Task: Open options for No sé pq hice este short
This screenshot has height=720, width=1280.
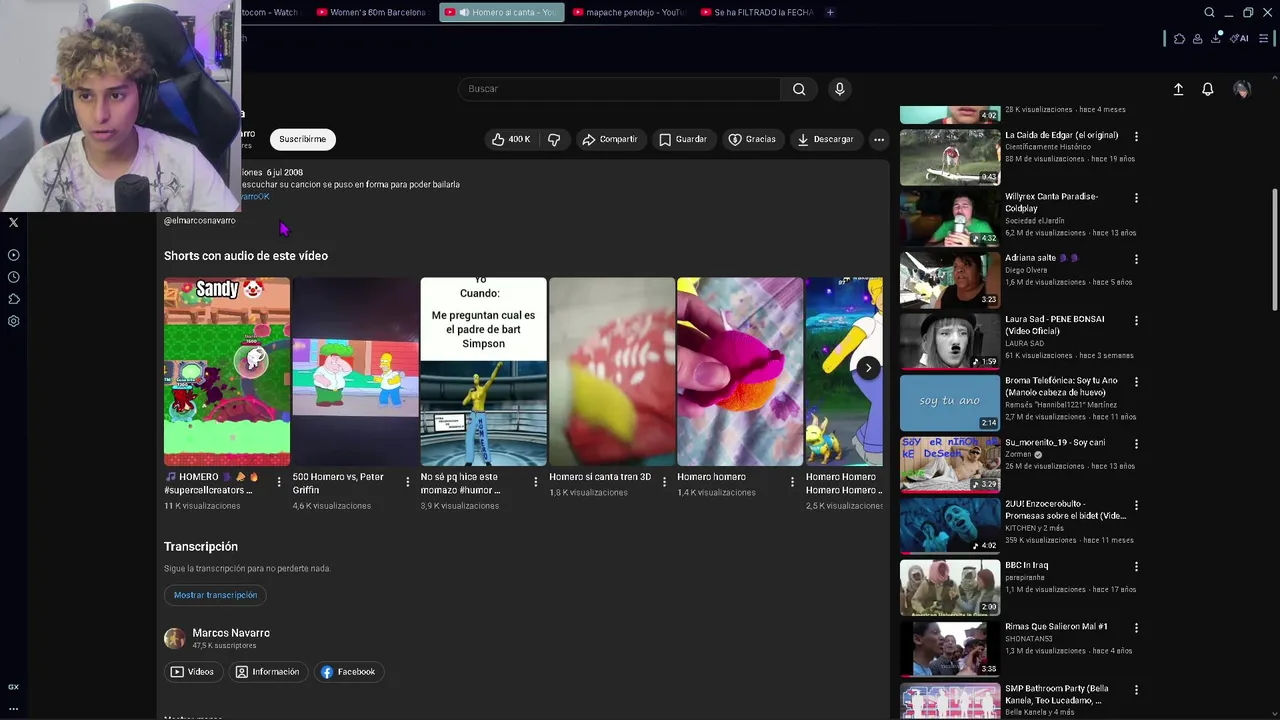Action: click(x=535, y=482)
